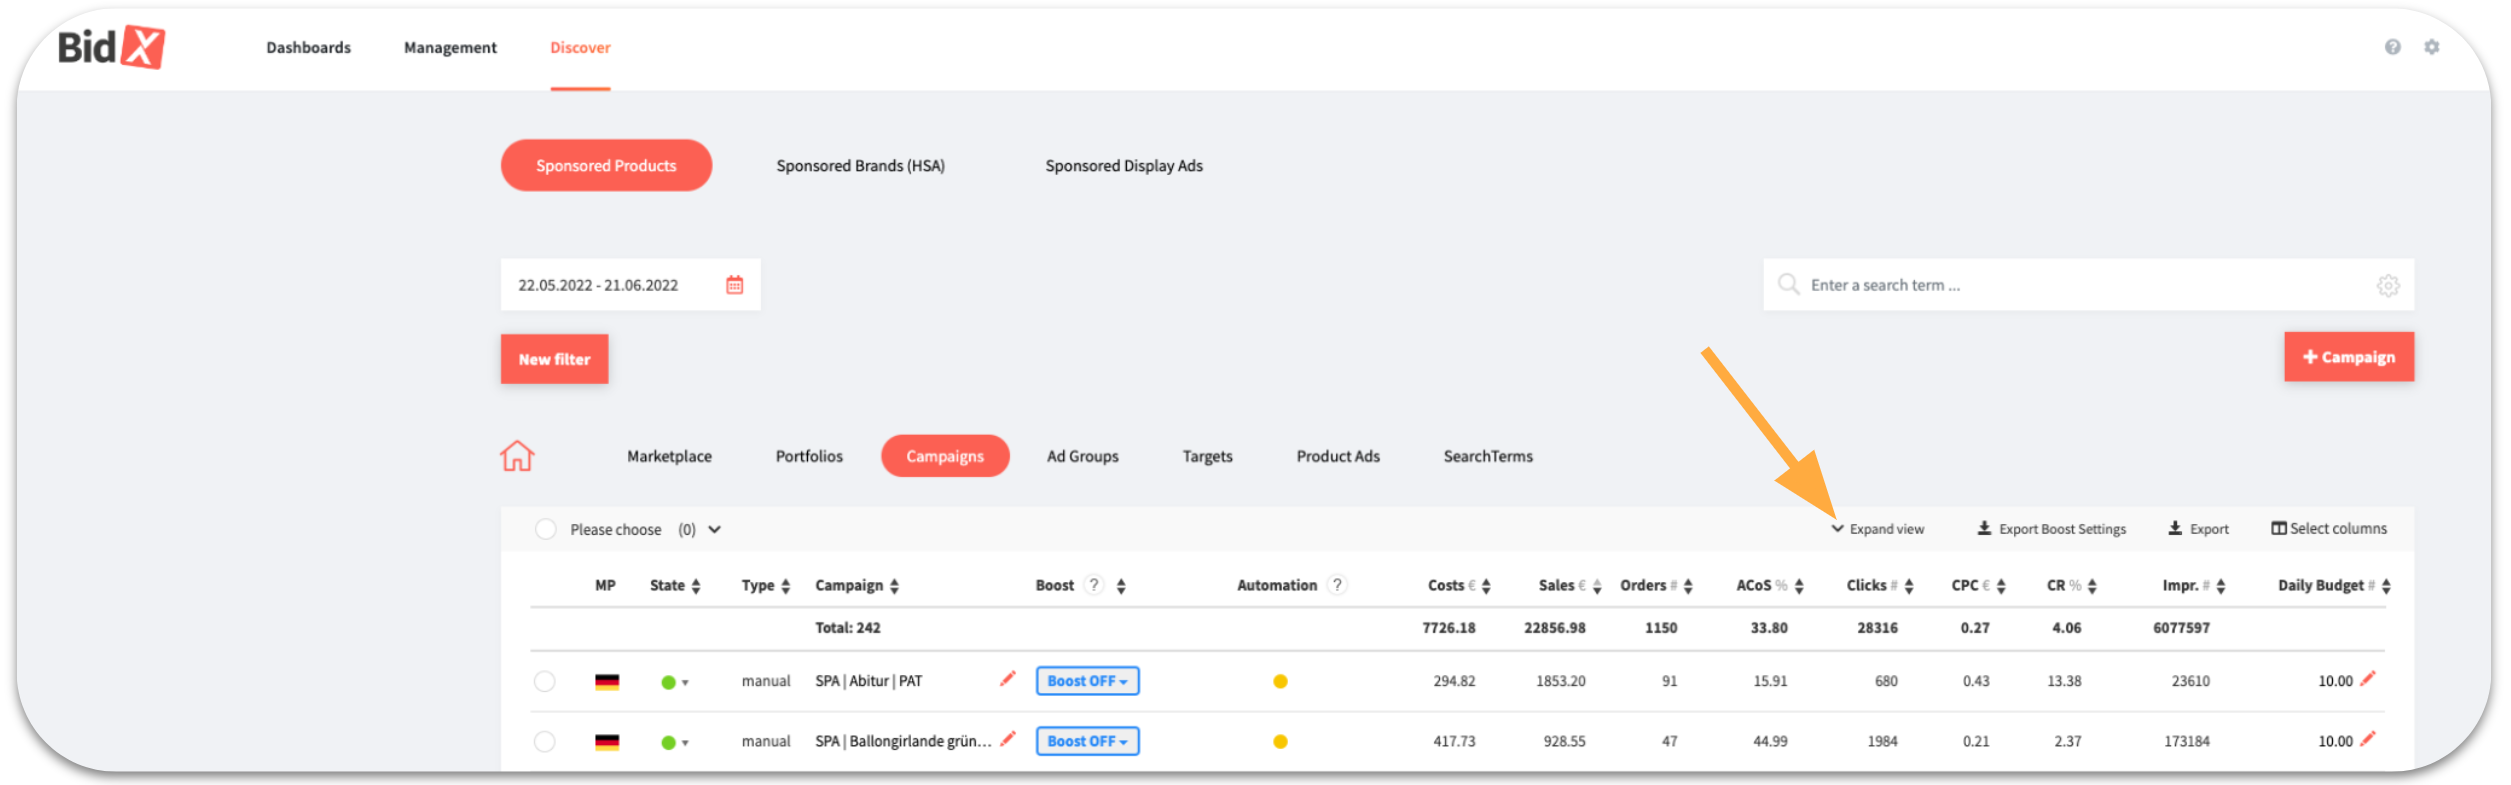2511x785 pixels.
Task: Open the Management menu
Action: [x=450, y=47]
